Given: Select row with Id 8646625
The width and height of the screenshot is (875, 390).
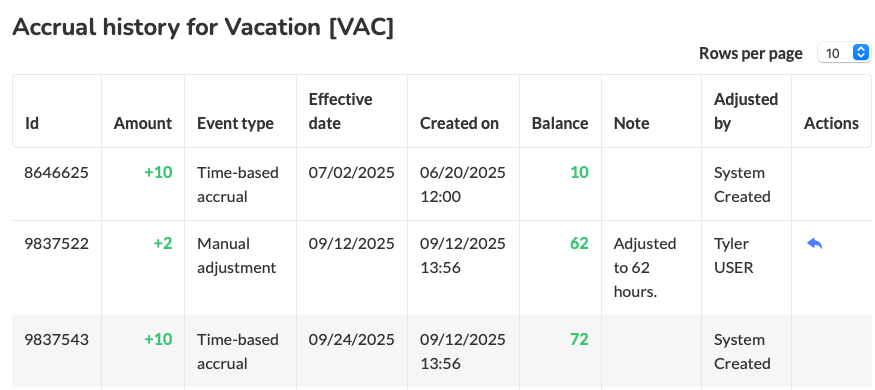Looking at the screenshot, I should tap(441, 184).
